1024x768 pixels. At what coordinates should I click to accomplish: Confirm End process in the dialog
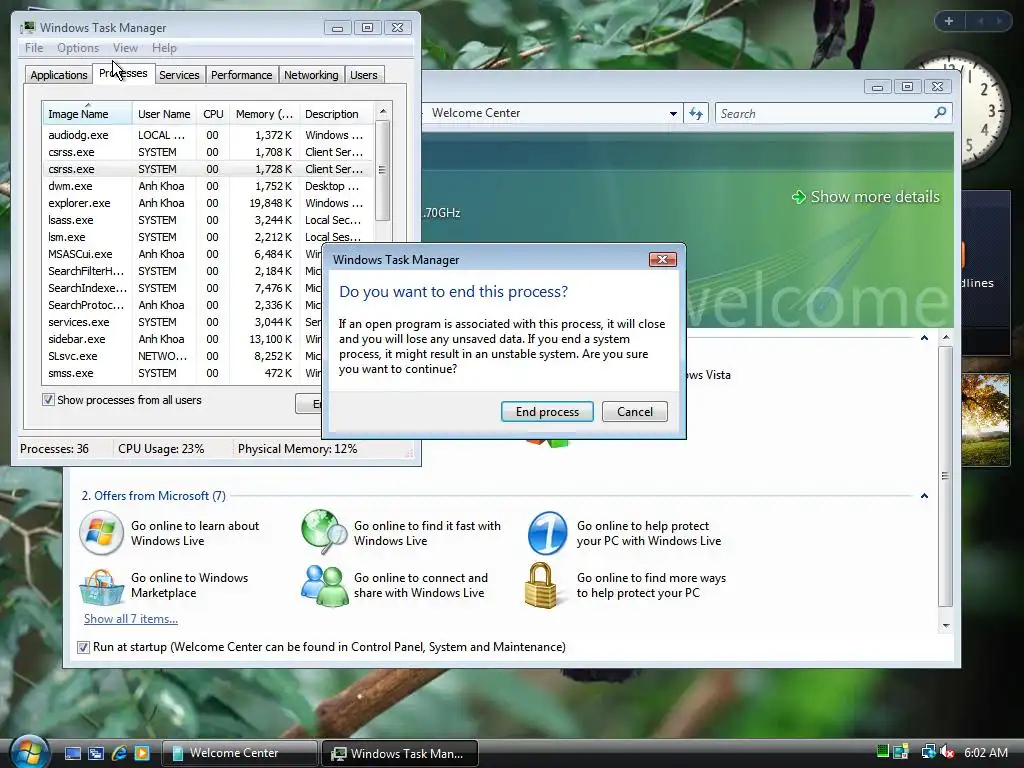pos(547,411)
